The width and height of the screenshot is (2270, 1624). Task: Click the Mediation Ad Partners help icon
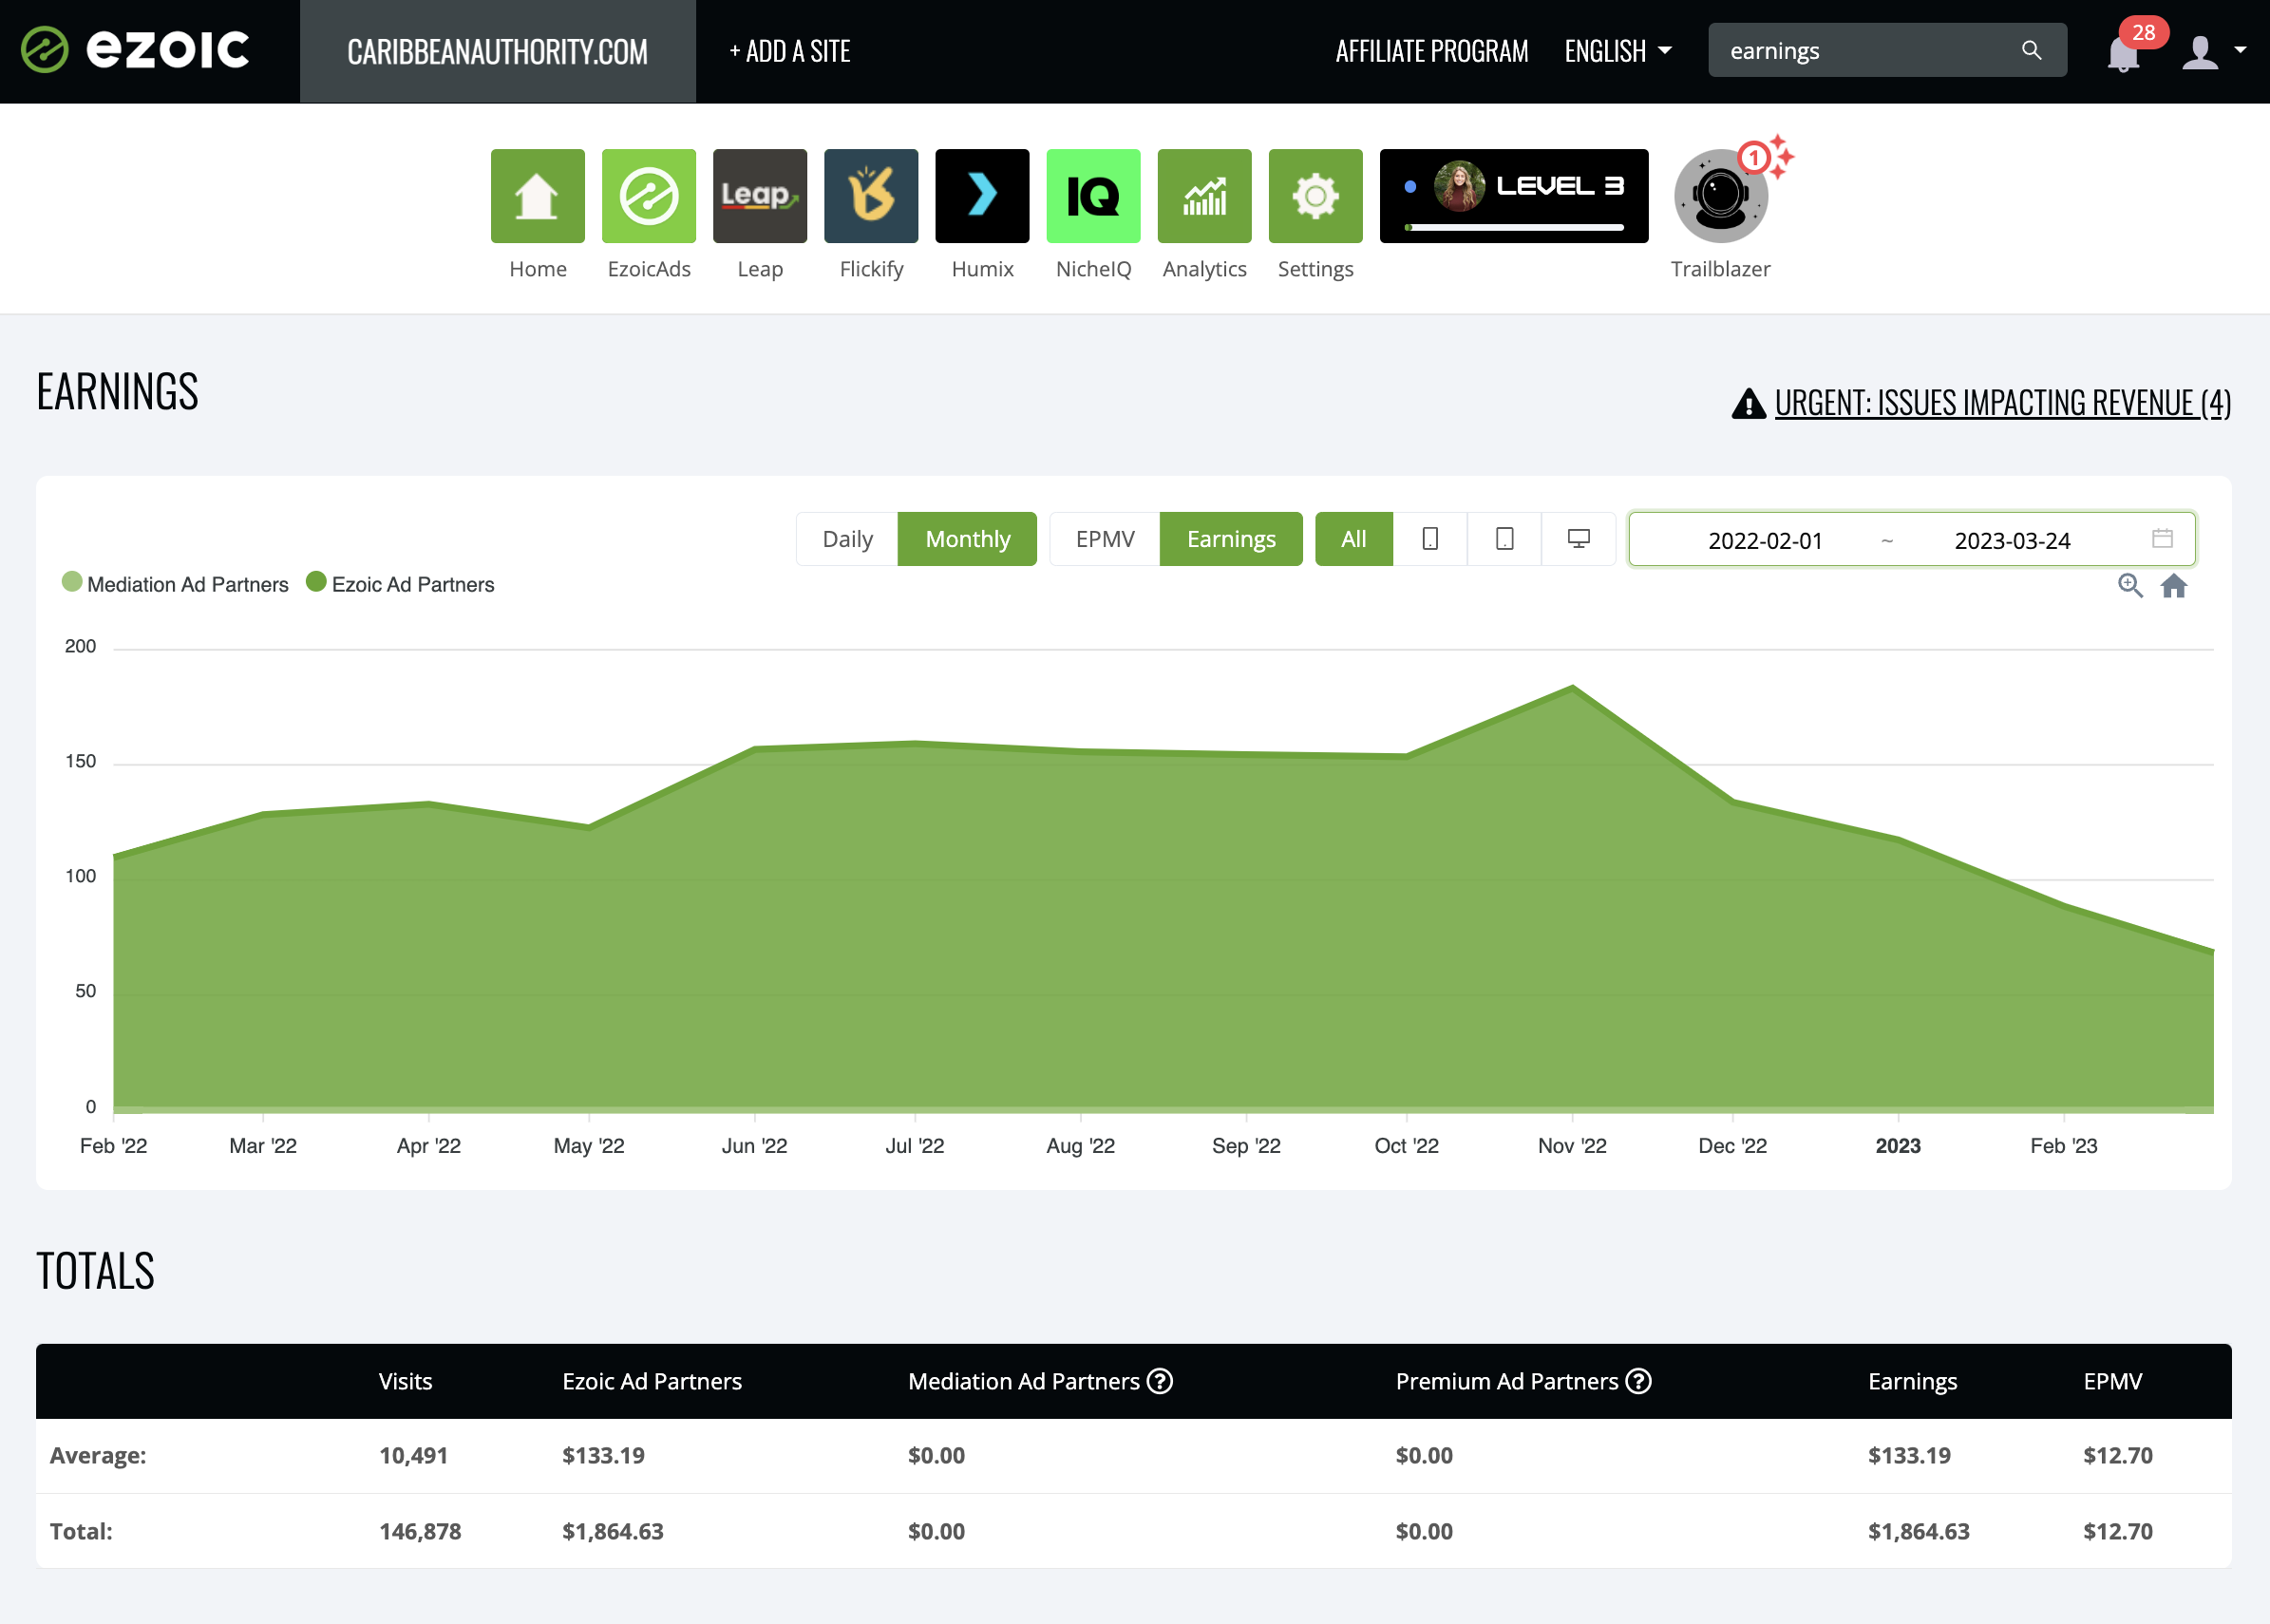1160,1381
